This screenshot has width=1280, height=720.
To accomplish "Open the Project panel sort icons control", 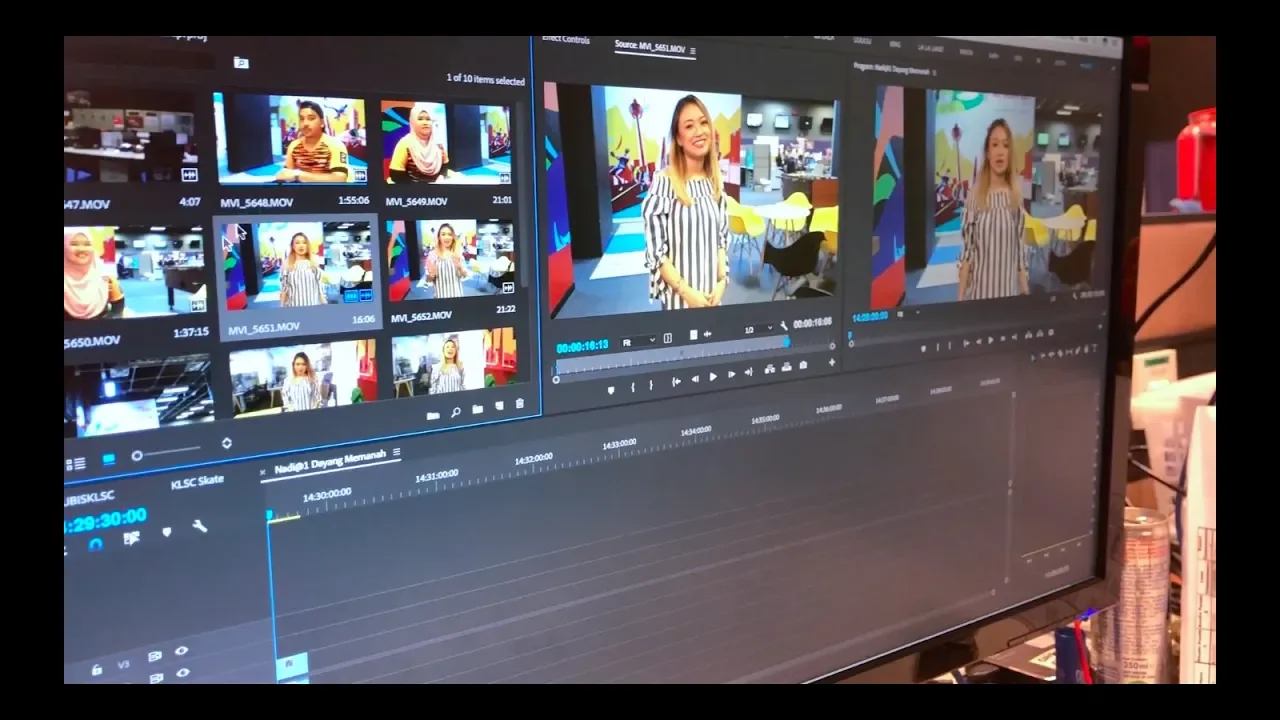I will pyautogui.click(x=227, y=443).
